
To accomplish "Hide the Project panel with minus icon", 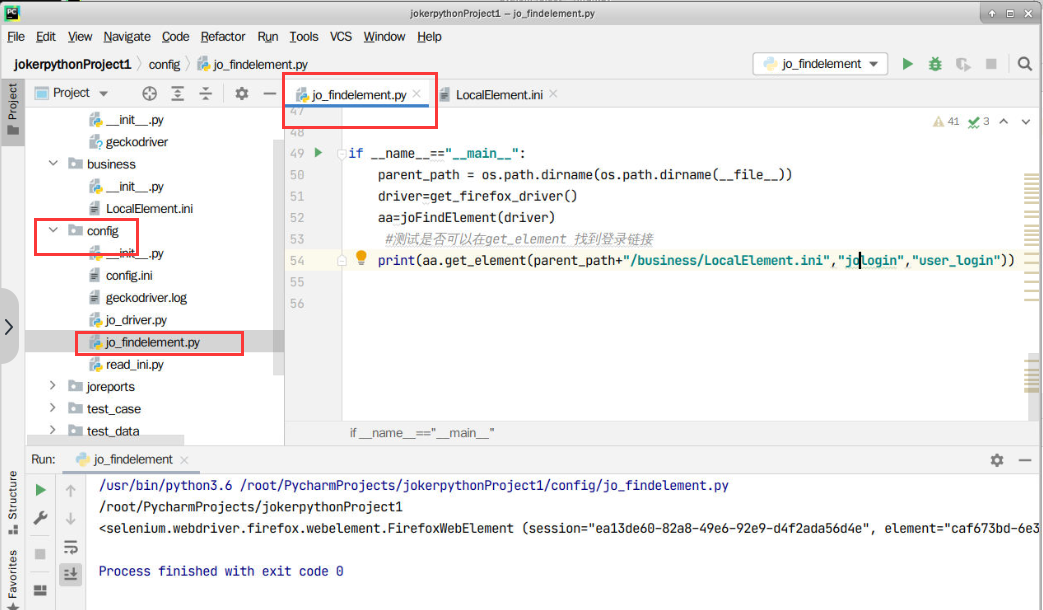I will pos(269,94).
